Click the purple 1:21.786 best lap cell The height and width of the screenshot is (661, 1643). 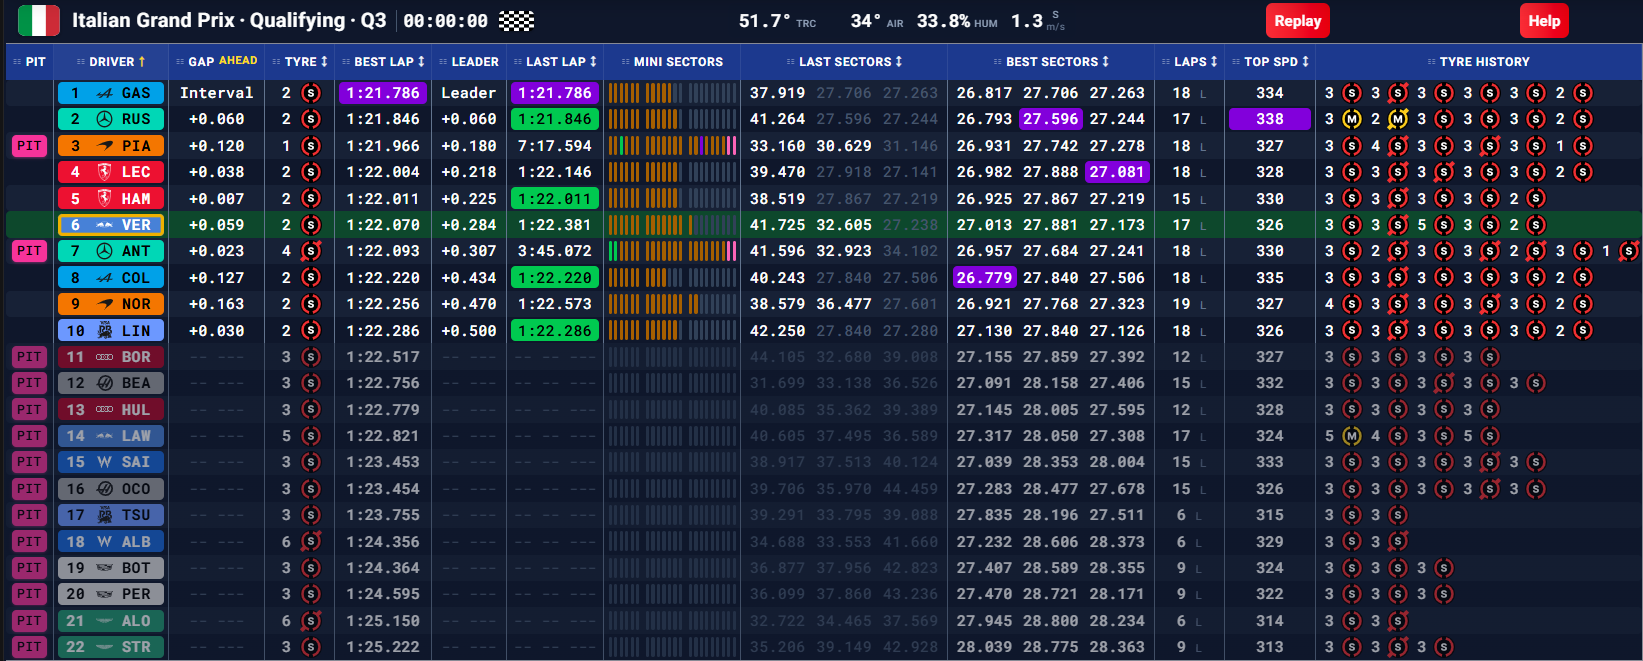[x=383, y=93]
